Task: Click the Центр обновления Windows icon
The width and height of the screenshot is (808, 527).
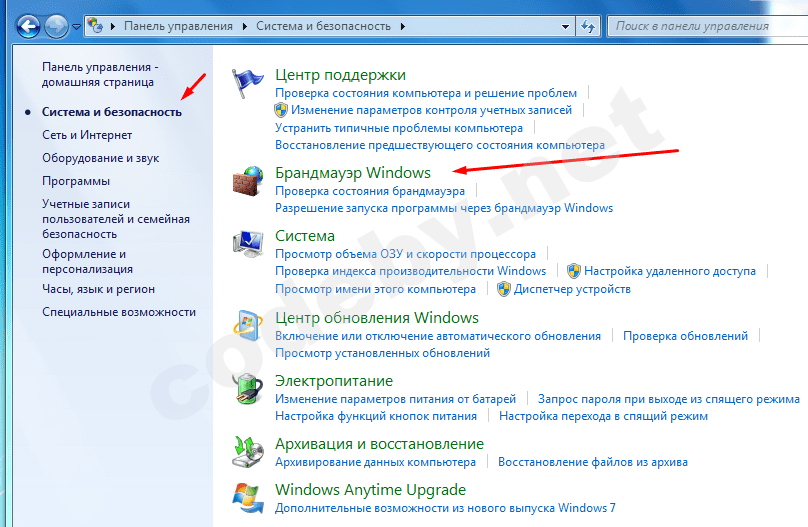Action: [247, 326]
